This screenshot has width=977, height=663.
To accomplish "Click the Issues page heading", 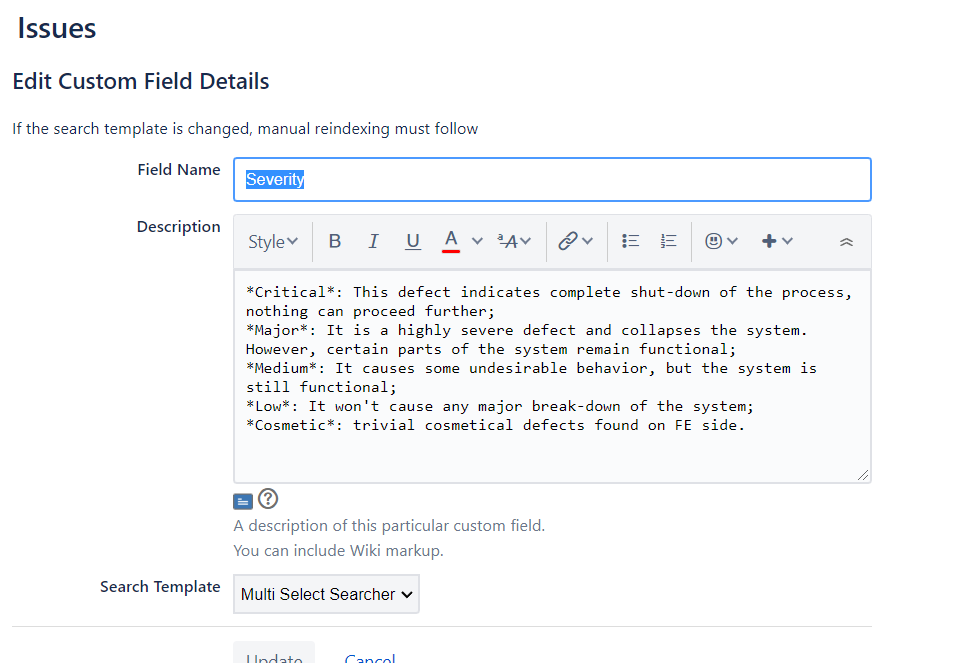I will coord(57,28).
